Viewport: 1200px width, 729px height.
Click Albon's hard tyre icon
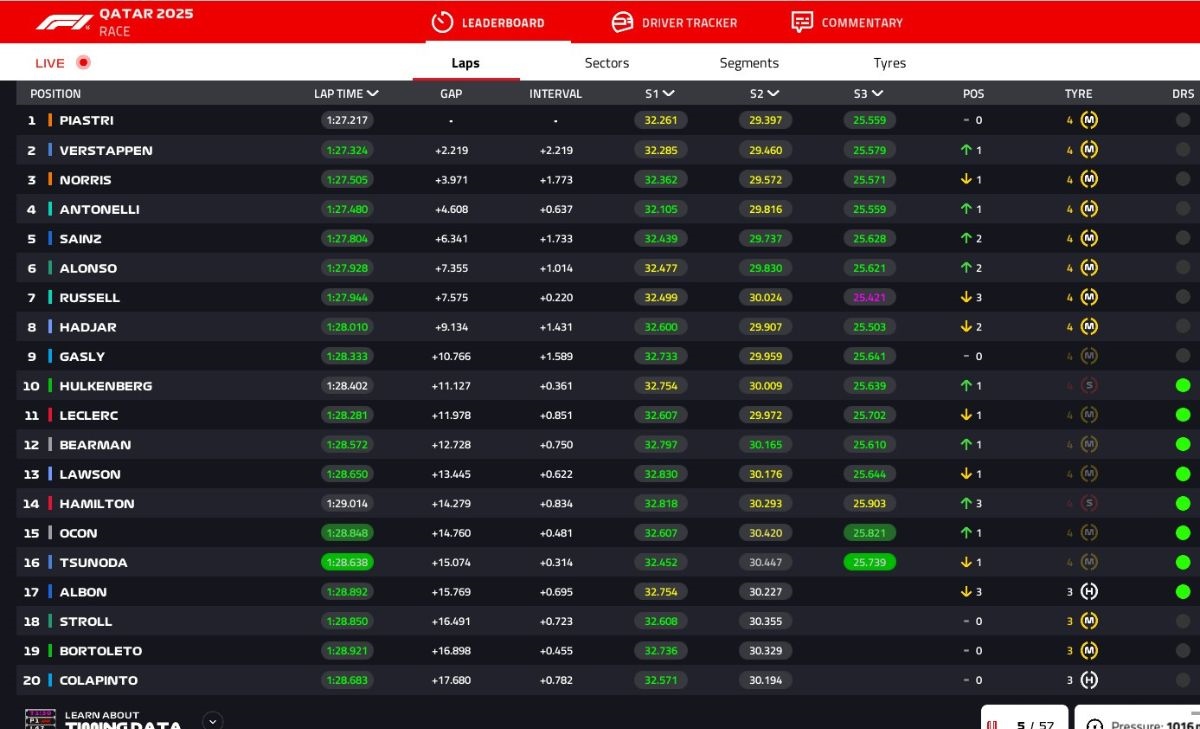1089,592
